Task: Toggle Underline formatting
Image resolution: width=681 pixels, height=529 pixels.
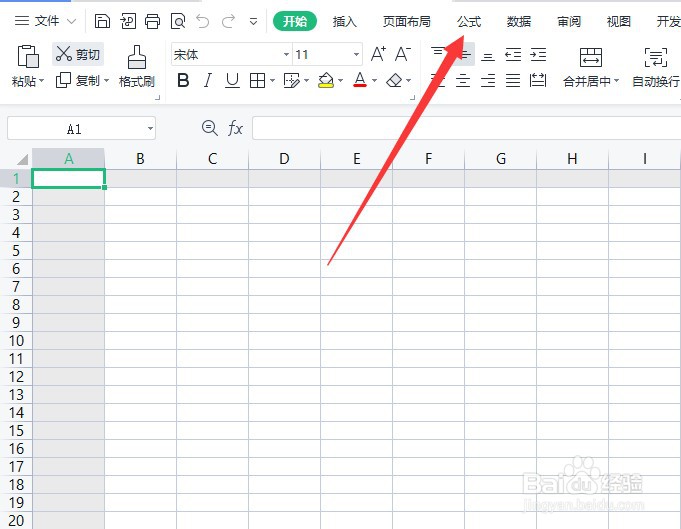Action: pos(232,80)
